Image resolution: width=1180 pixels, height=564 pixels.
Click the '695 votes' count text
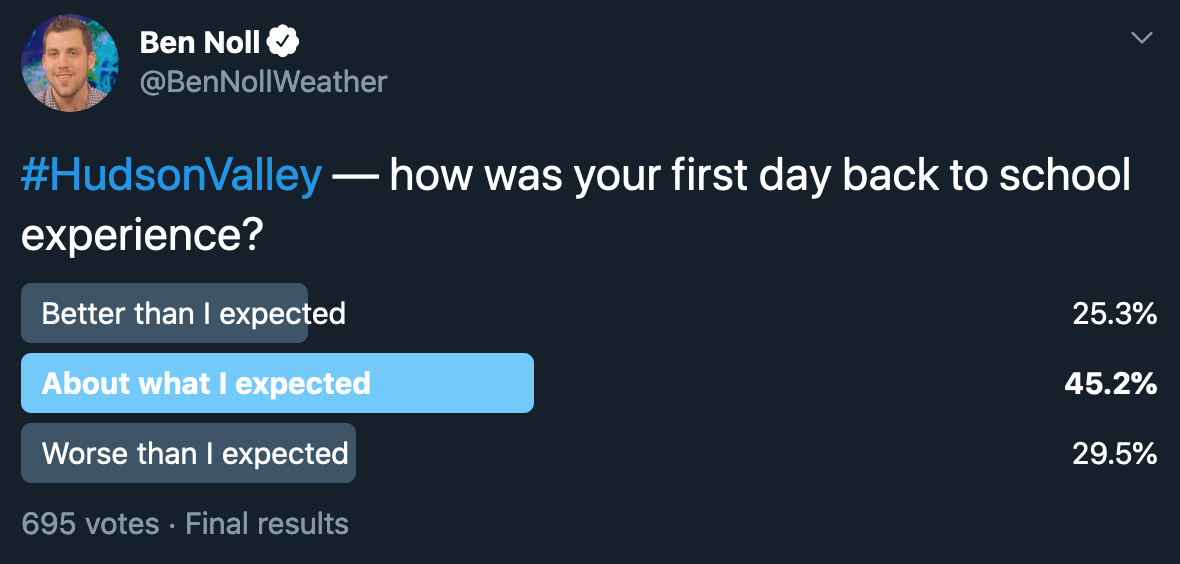[x=90, y=523]
